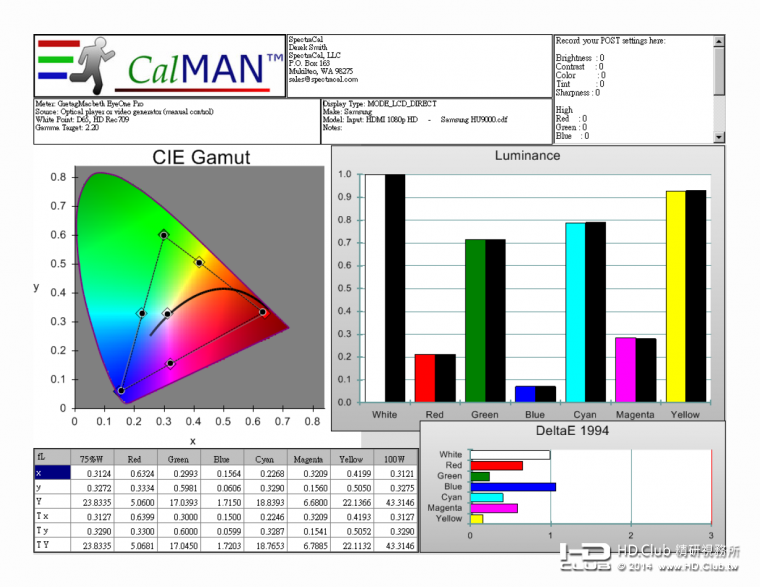Click the magenta secondary point on CIE Gamut
Viewport: 760px width, 587px height.
pyautogui.click(x=170, y=363)
